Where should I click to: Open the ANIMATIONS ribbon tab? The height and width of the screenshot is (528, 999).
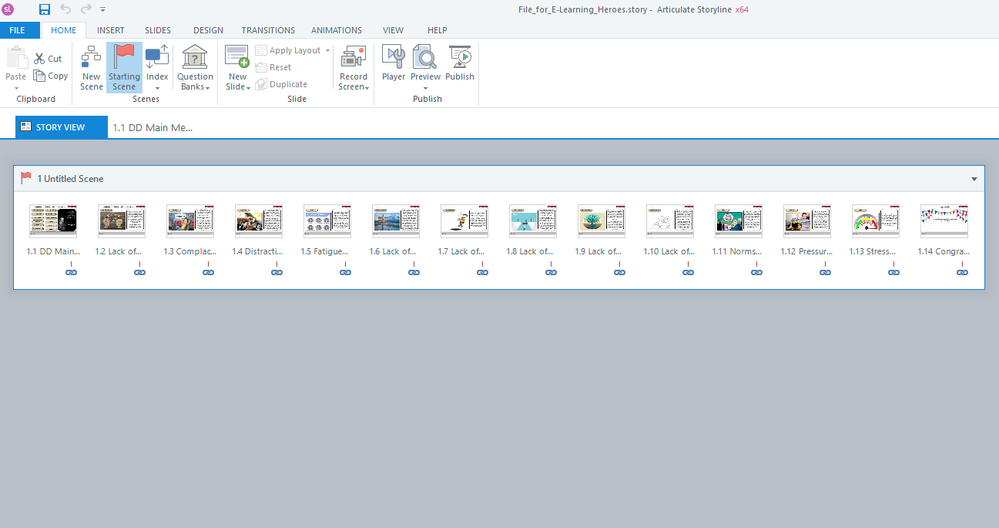(x=336, y=30)
